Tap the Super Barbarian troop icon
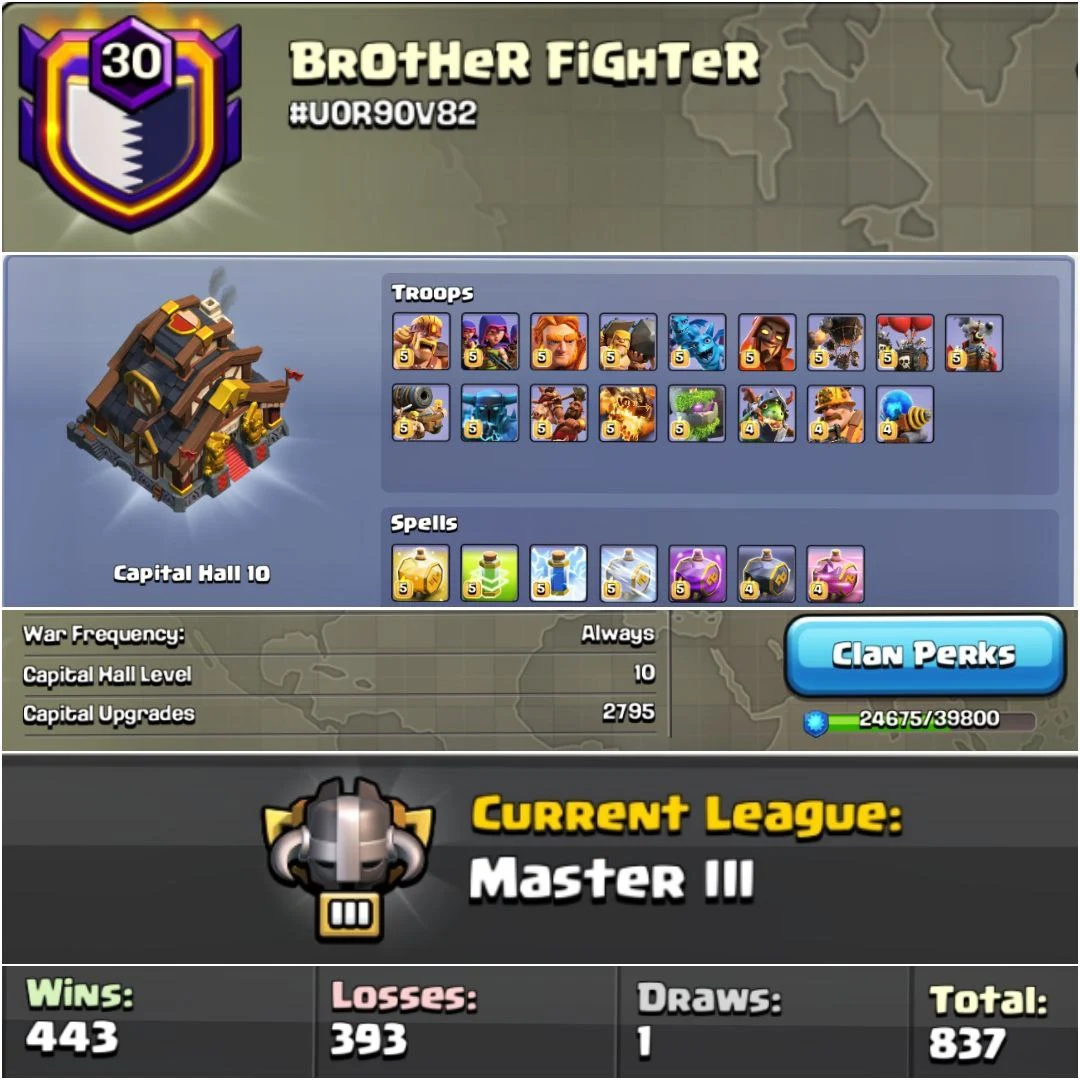The width and height of the screenshot is (1080, 1080). (x=421, y=342)
